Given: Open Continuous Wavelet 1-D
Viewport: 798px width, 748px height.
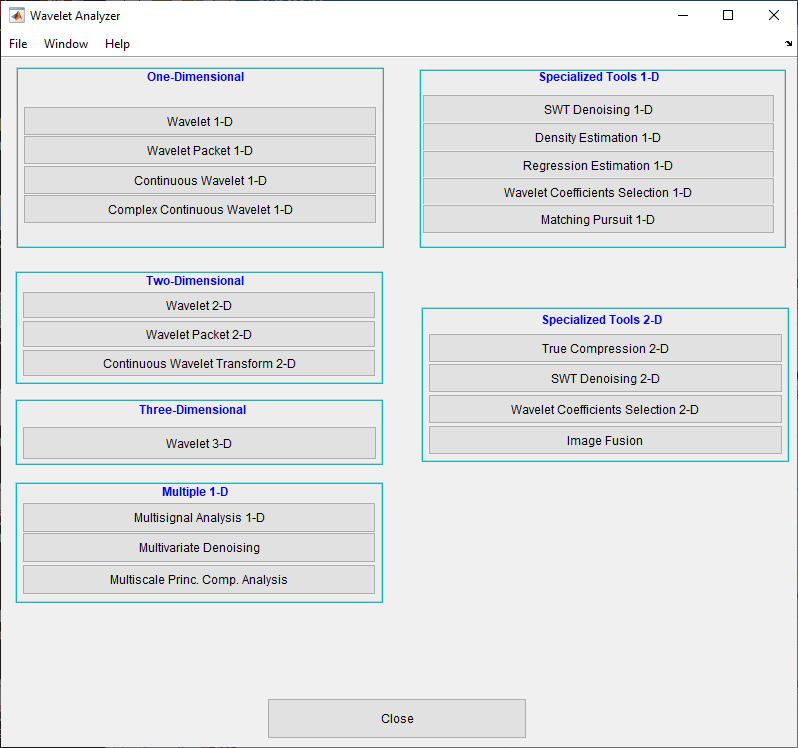Looking at the screenshot, I should (x=200, y=180).
